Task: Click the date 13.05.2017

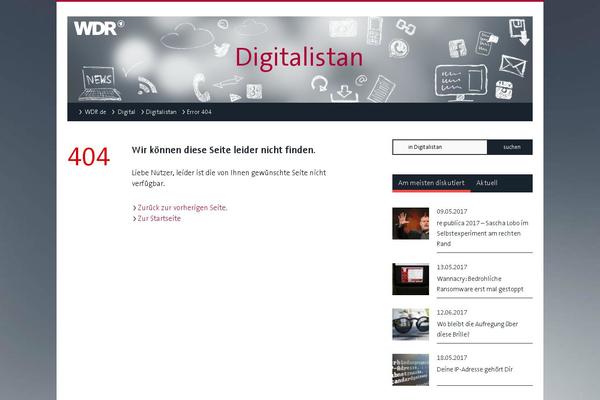Action: (452, 267)
